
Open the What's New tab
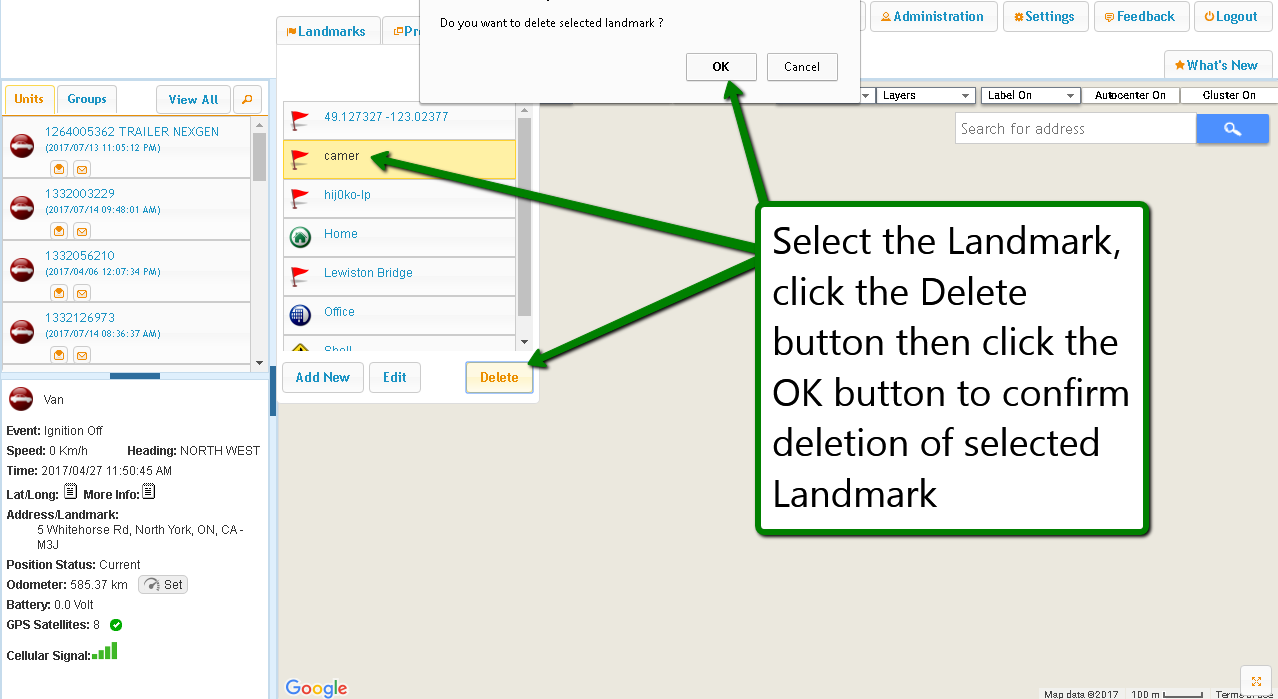click(1217, 66)
